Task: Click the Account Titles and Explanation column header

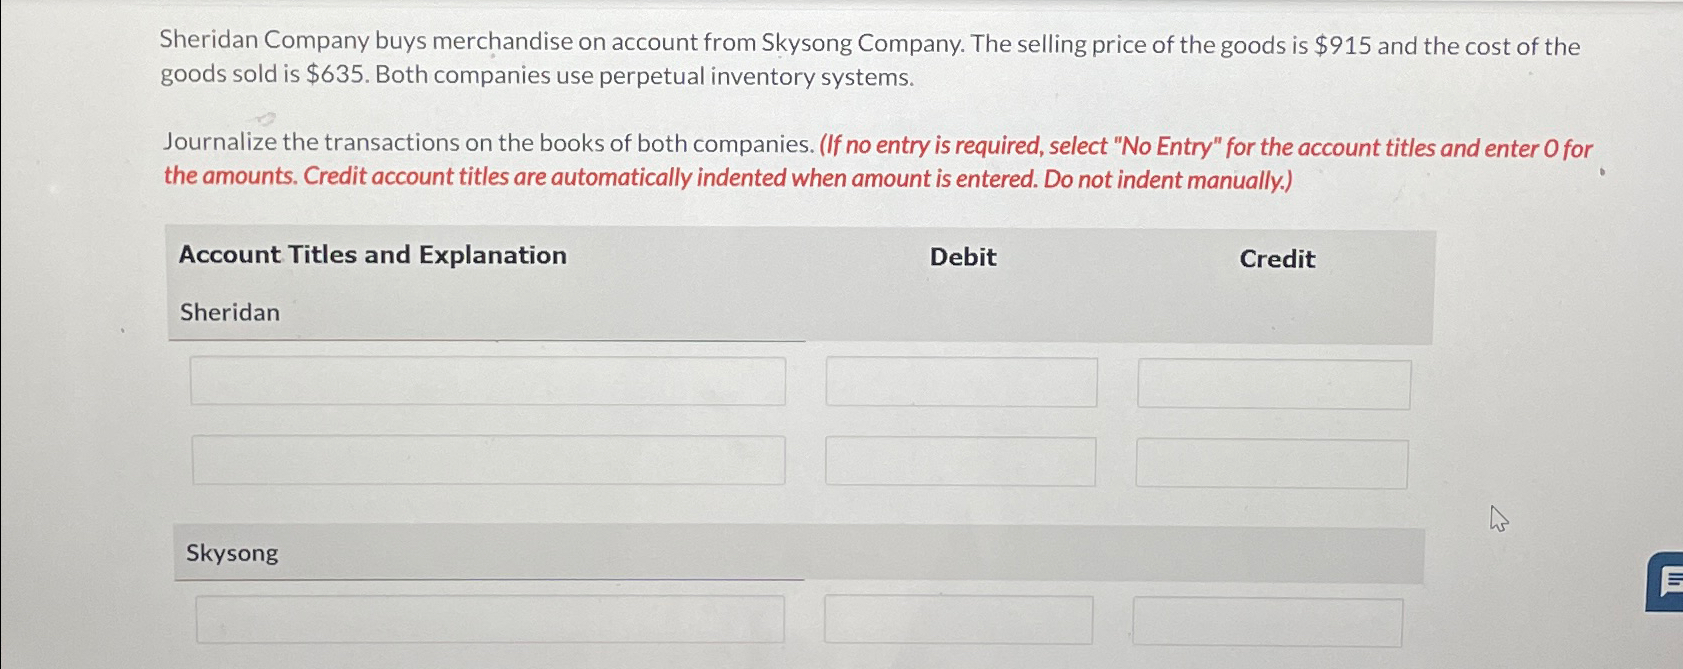Action: click(x=371, y=255)
